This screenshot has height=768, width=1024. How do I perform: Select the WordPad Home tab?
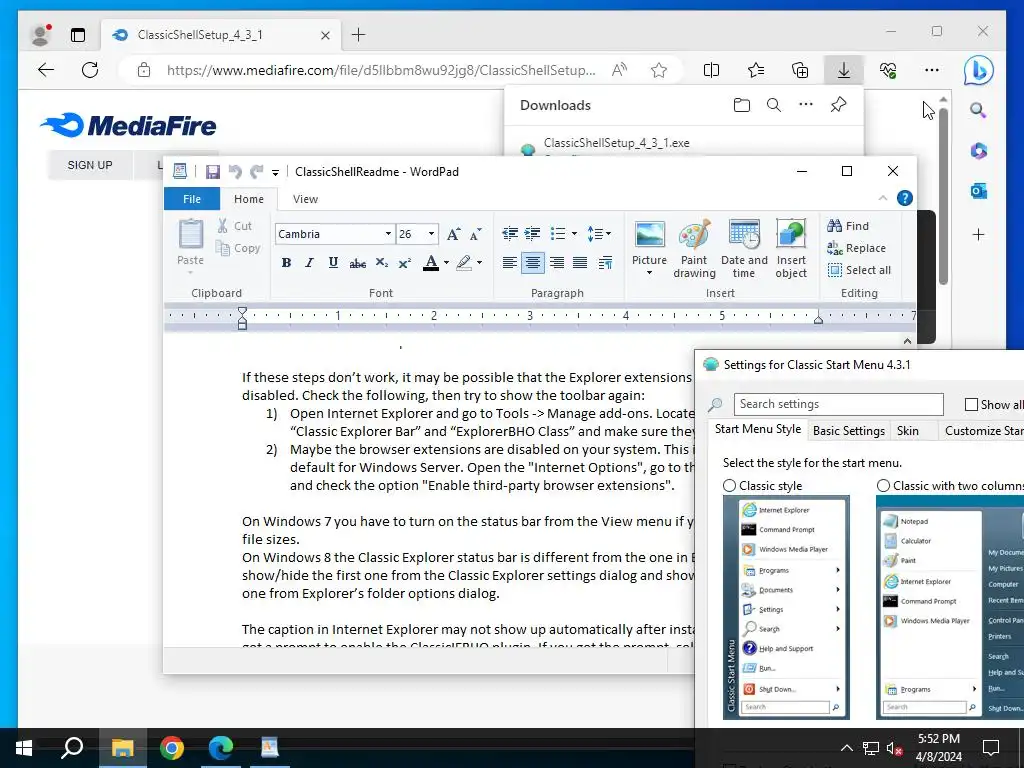click(x=249, y=199)
